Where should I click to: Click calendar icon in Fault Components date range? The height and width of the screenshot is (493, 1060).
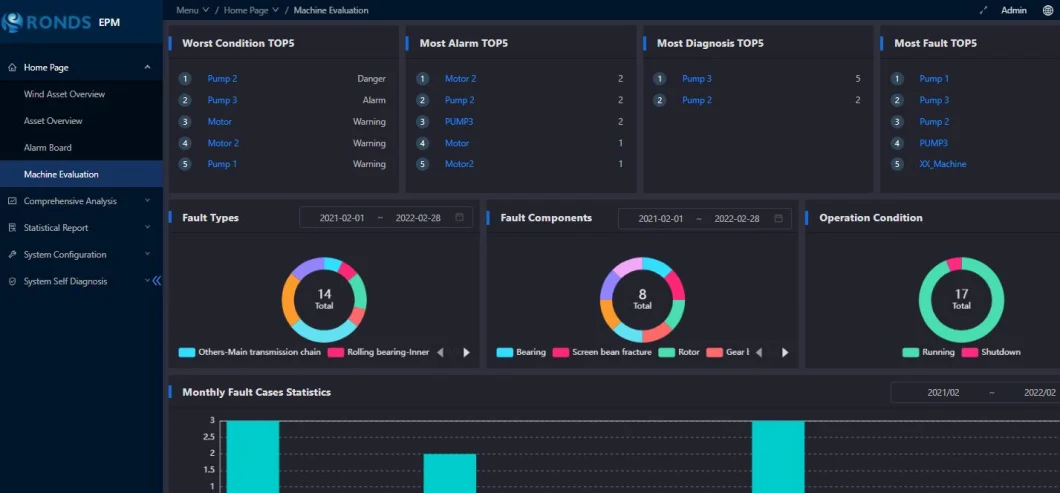click(778, 218)
